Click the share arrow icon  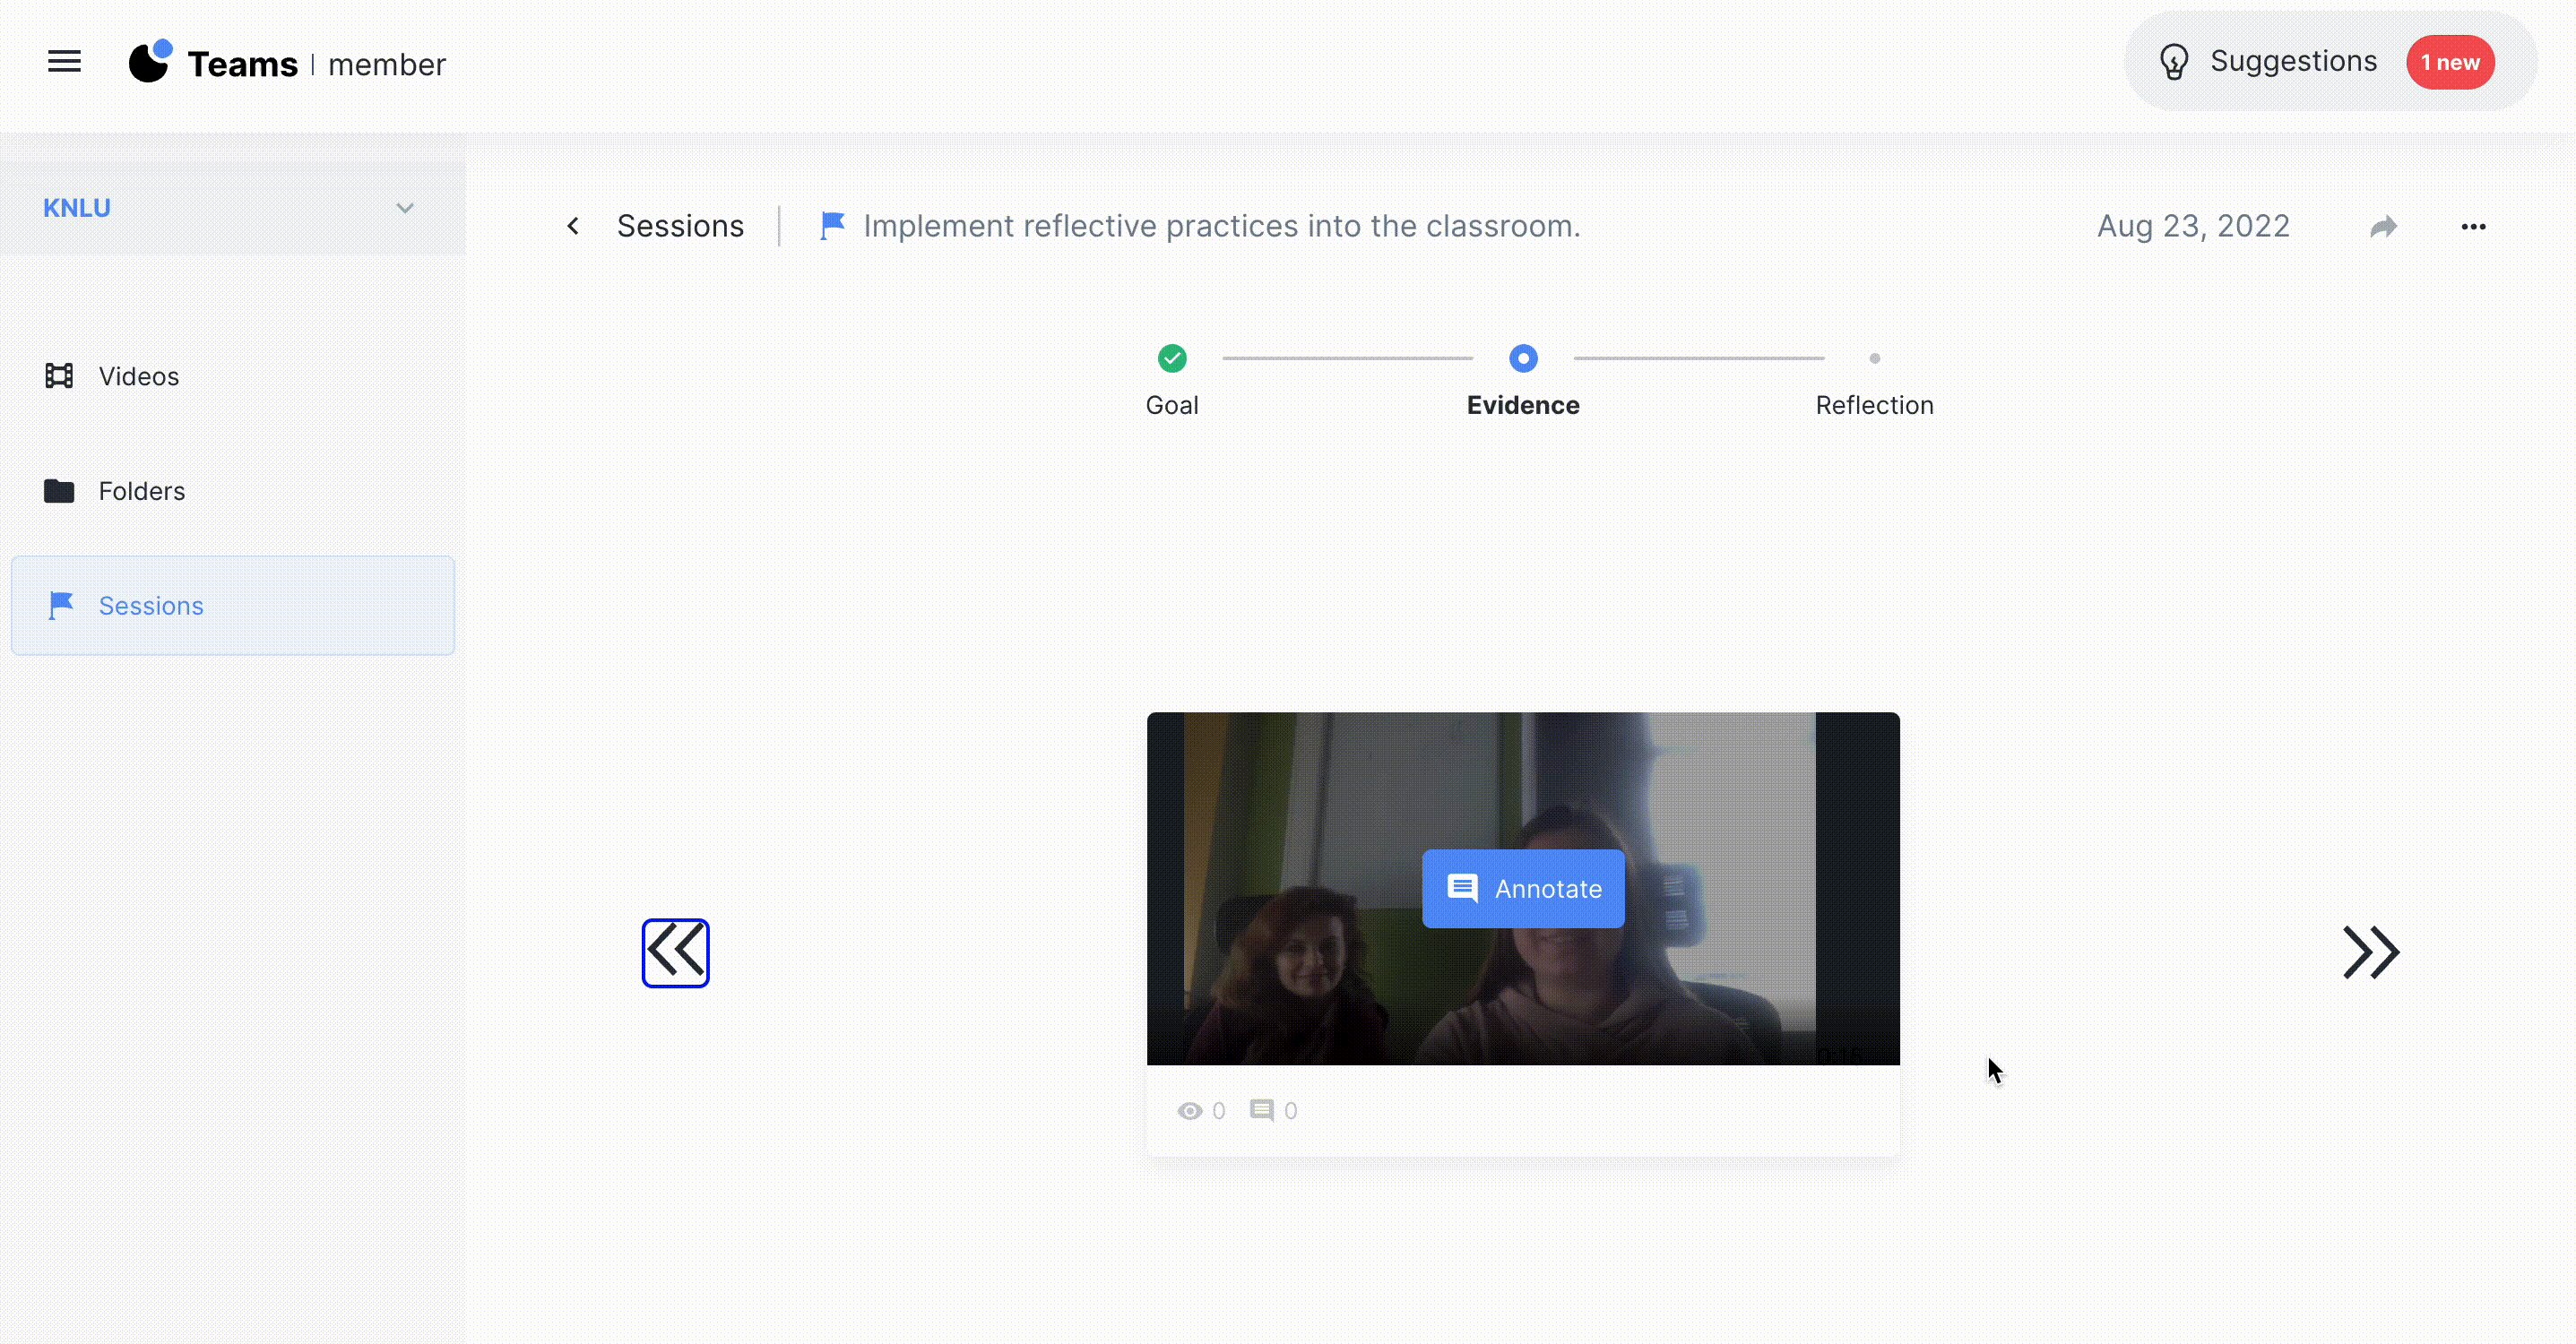click(2383, 227)
